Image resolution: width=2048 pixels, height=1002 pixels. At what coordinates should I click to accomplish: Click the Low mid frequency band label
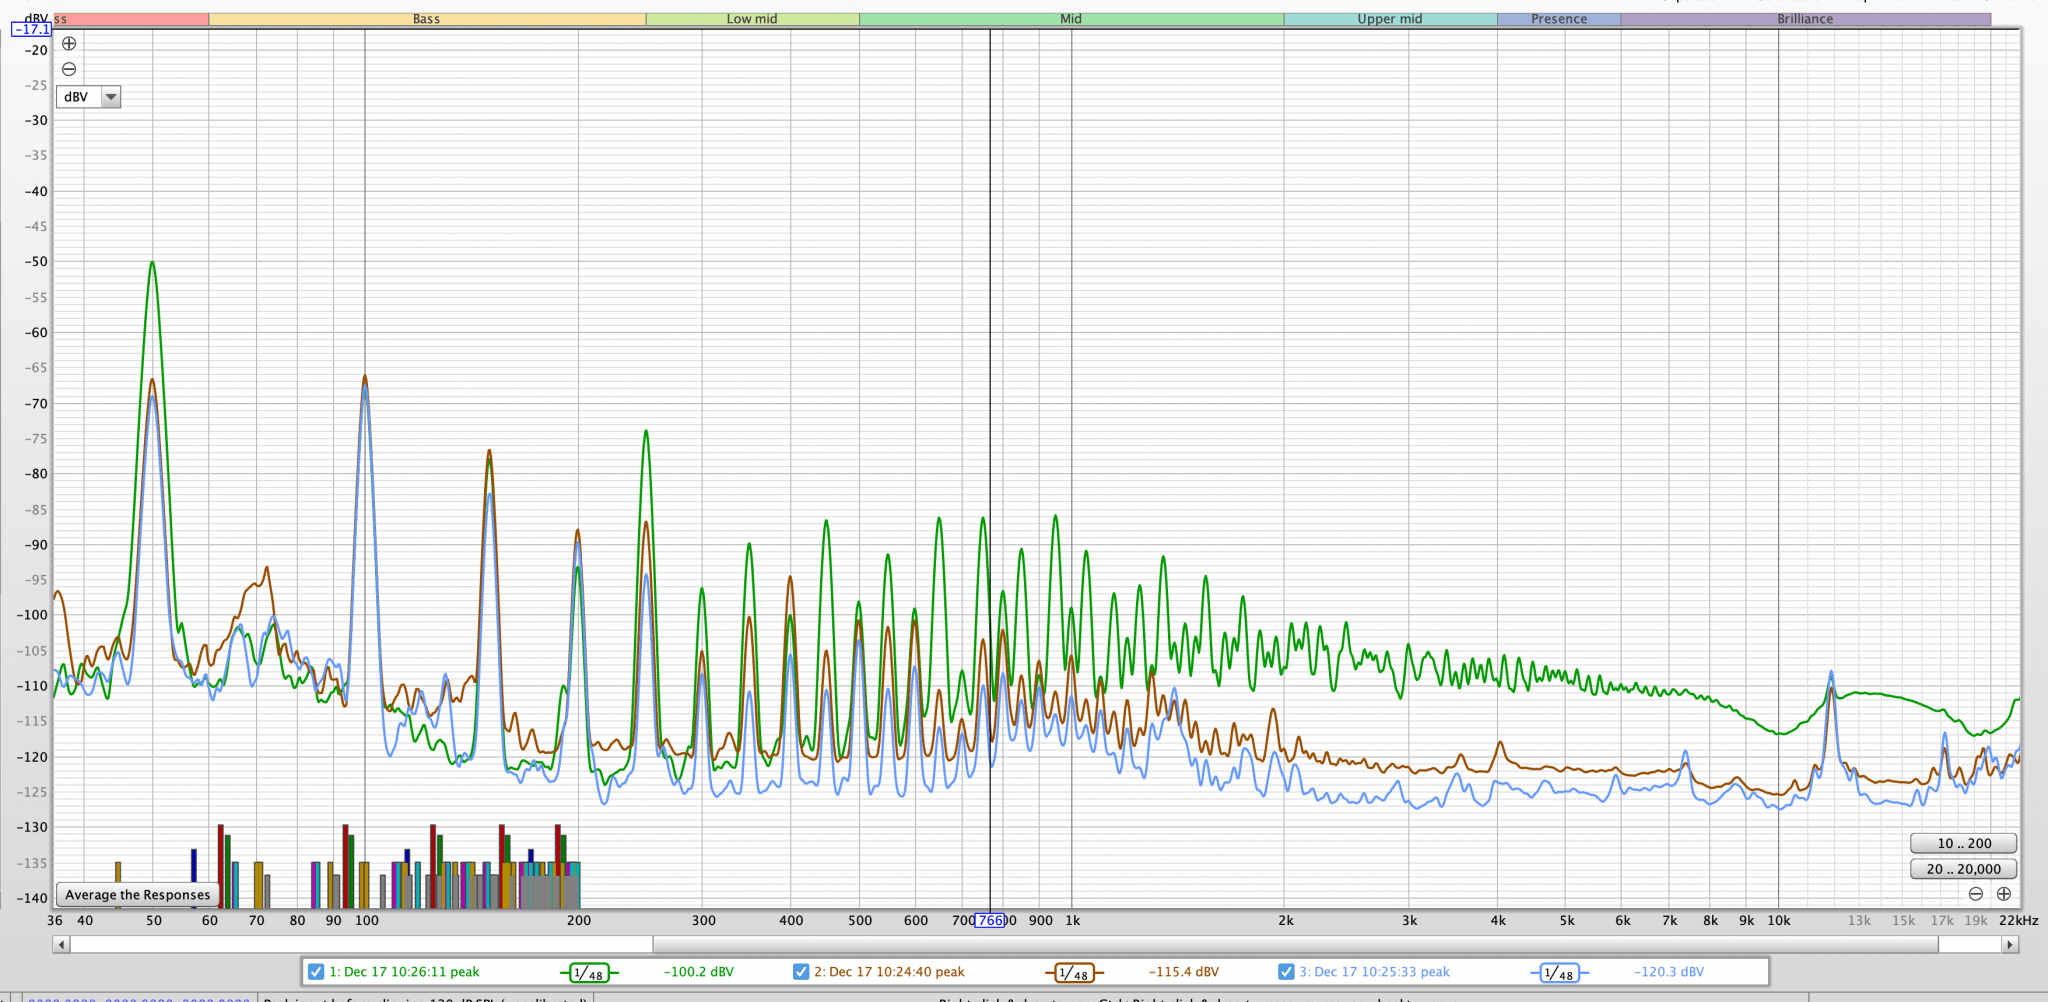coord(752,19)
